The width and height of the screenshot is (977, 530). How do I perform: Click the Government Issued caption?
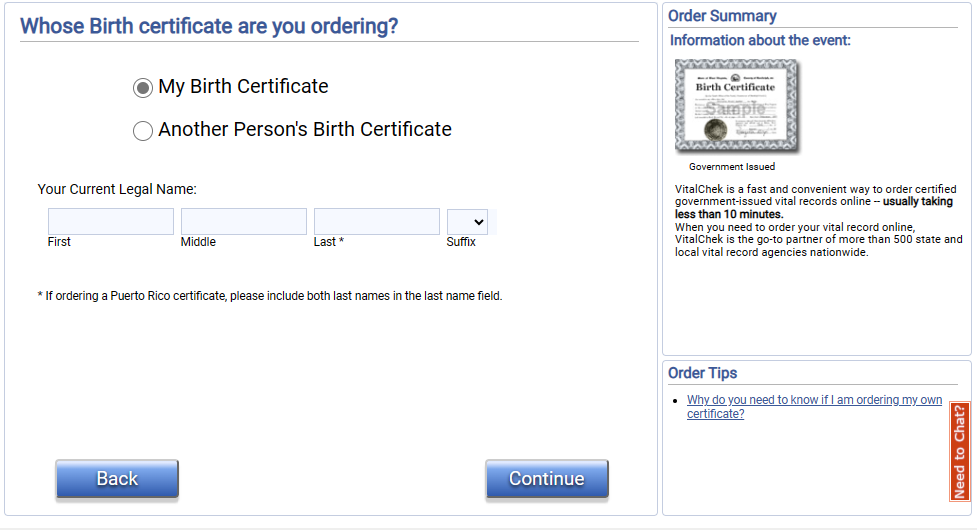point(732,167)
